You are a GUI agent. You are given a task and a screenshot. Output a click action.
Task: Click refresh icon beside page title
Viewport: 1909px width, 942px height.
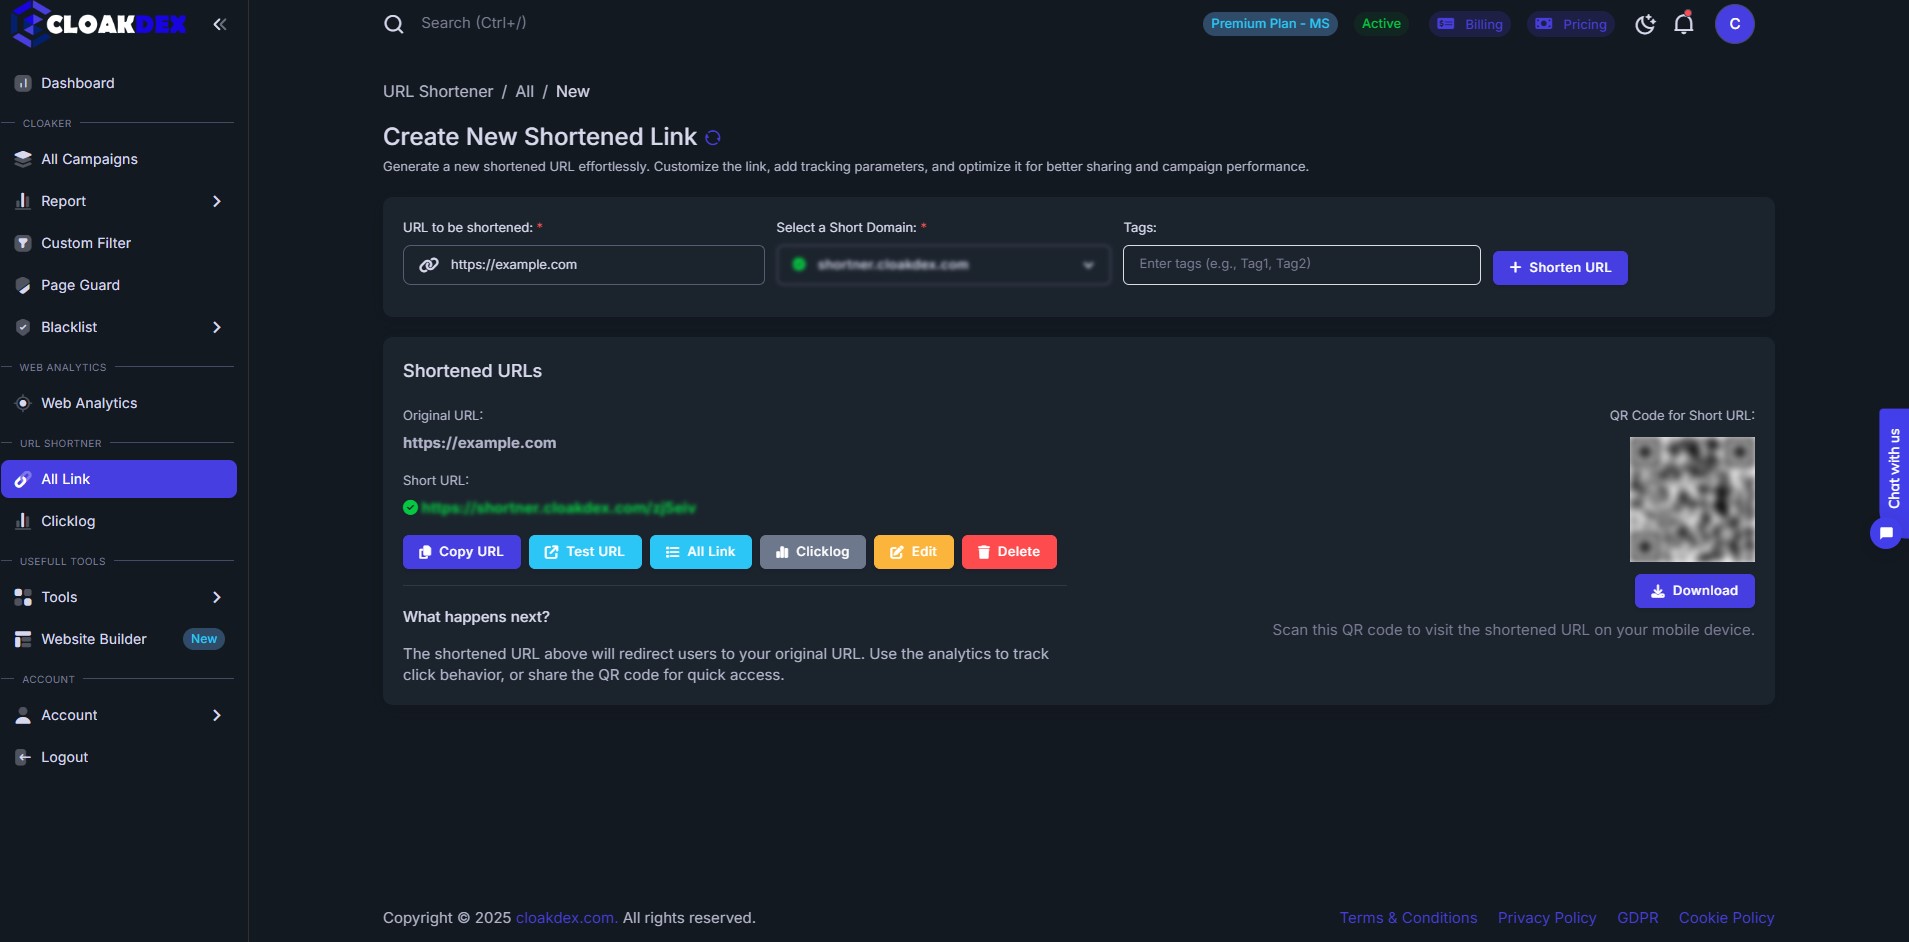pyautogui.click(x=713, y=138)
